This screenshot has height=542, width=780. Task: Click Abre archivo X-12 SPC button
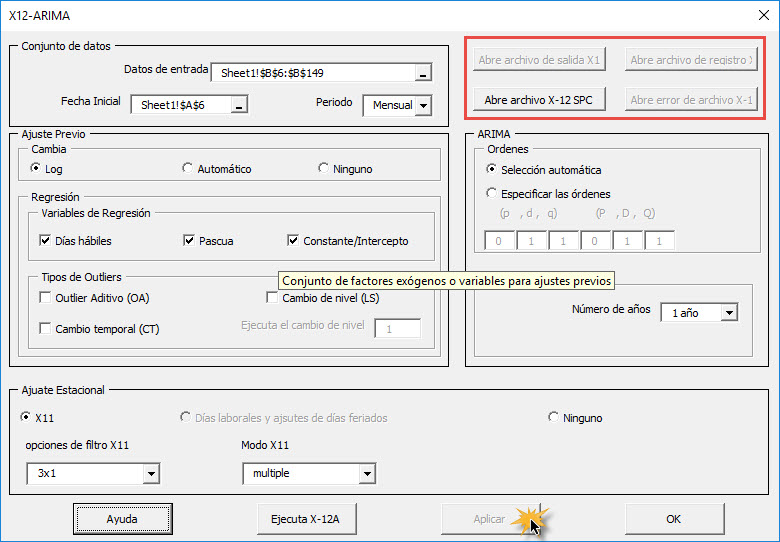click(539, 100)
